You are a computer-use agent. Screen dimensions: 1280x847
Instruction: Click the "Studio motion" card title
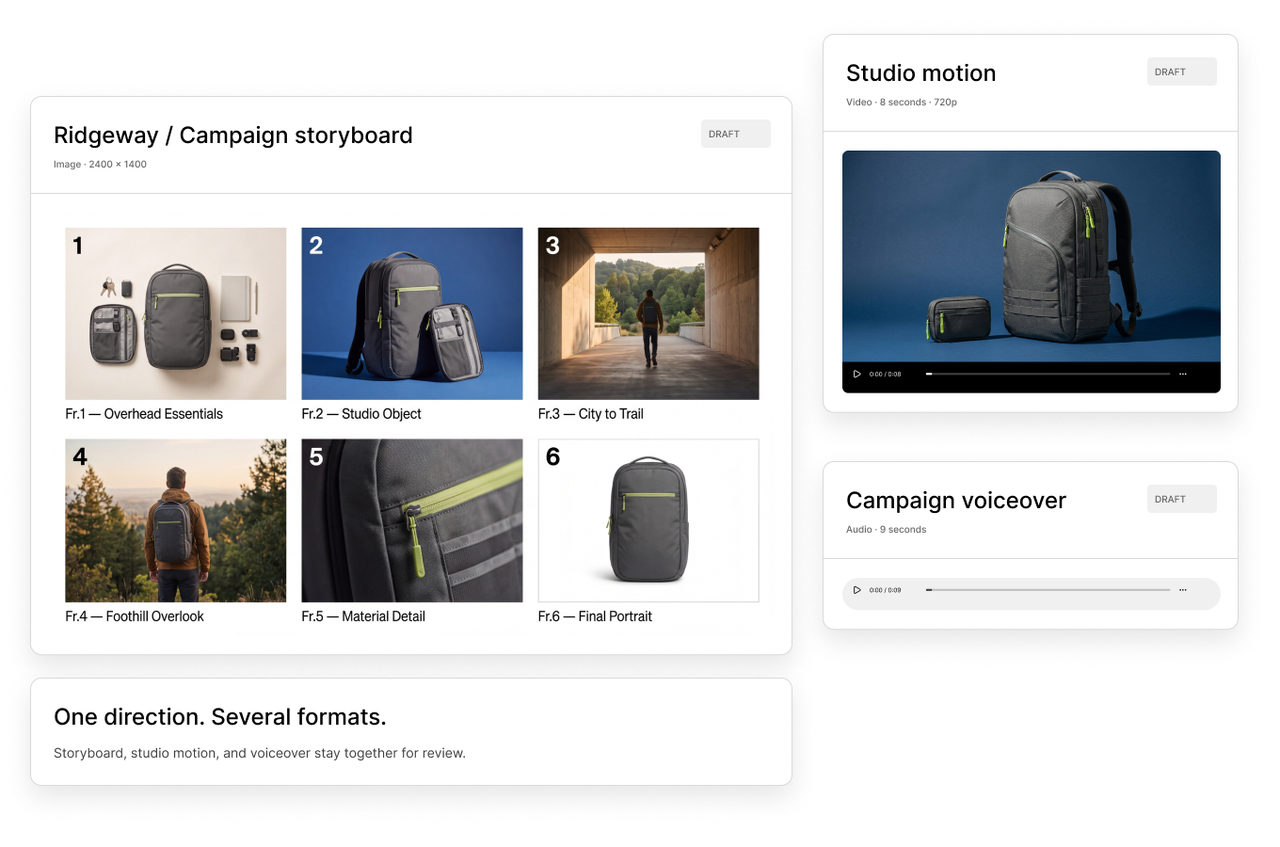coord(921,73)
